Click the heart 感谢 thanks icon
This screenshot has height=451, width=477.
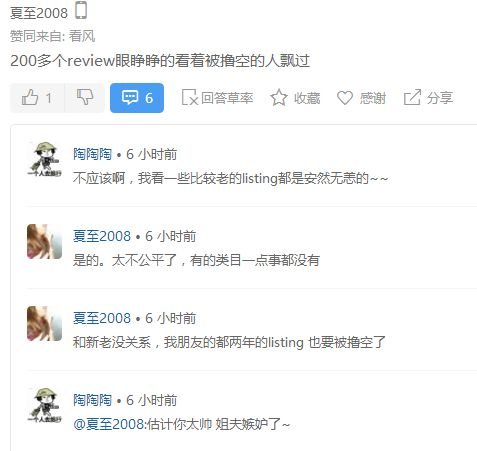[345, 98]
